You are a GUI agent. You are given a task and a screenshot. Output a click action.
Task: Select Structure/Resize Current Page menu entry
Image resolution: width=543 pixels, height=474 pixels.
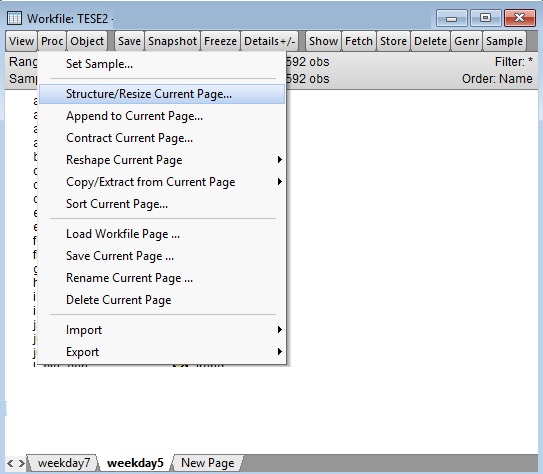[x=161, y=94]
